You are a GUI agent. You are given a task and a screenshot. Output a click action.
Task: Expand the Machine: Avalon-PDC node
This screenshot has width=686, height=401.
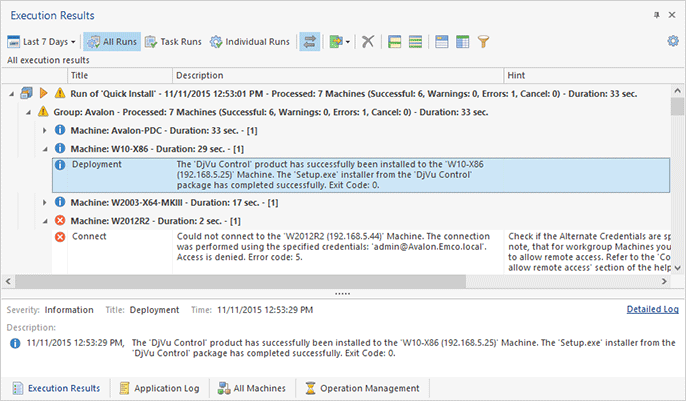(x=45, y=130)
